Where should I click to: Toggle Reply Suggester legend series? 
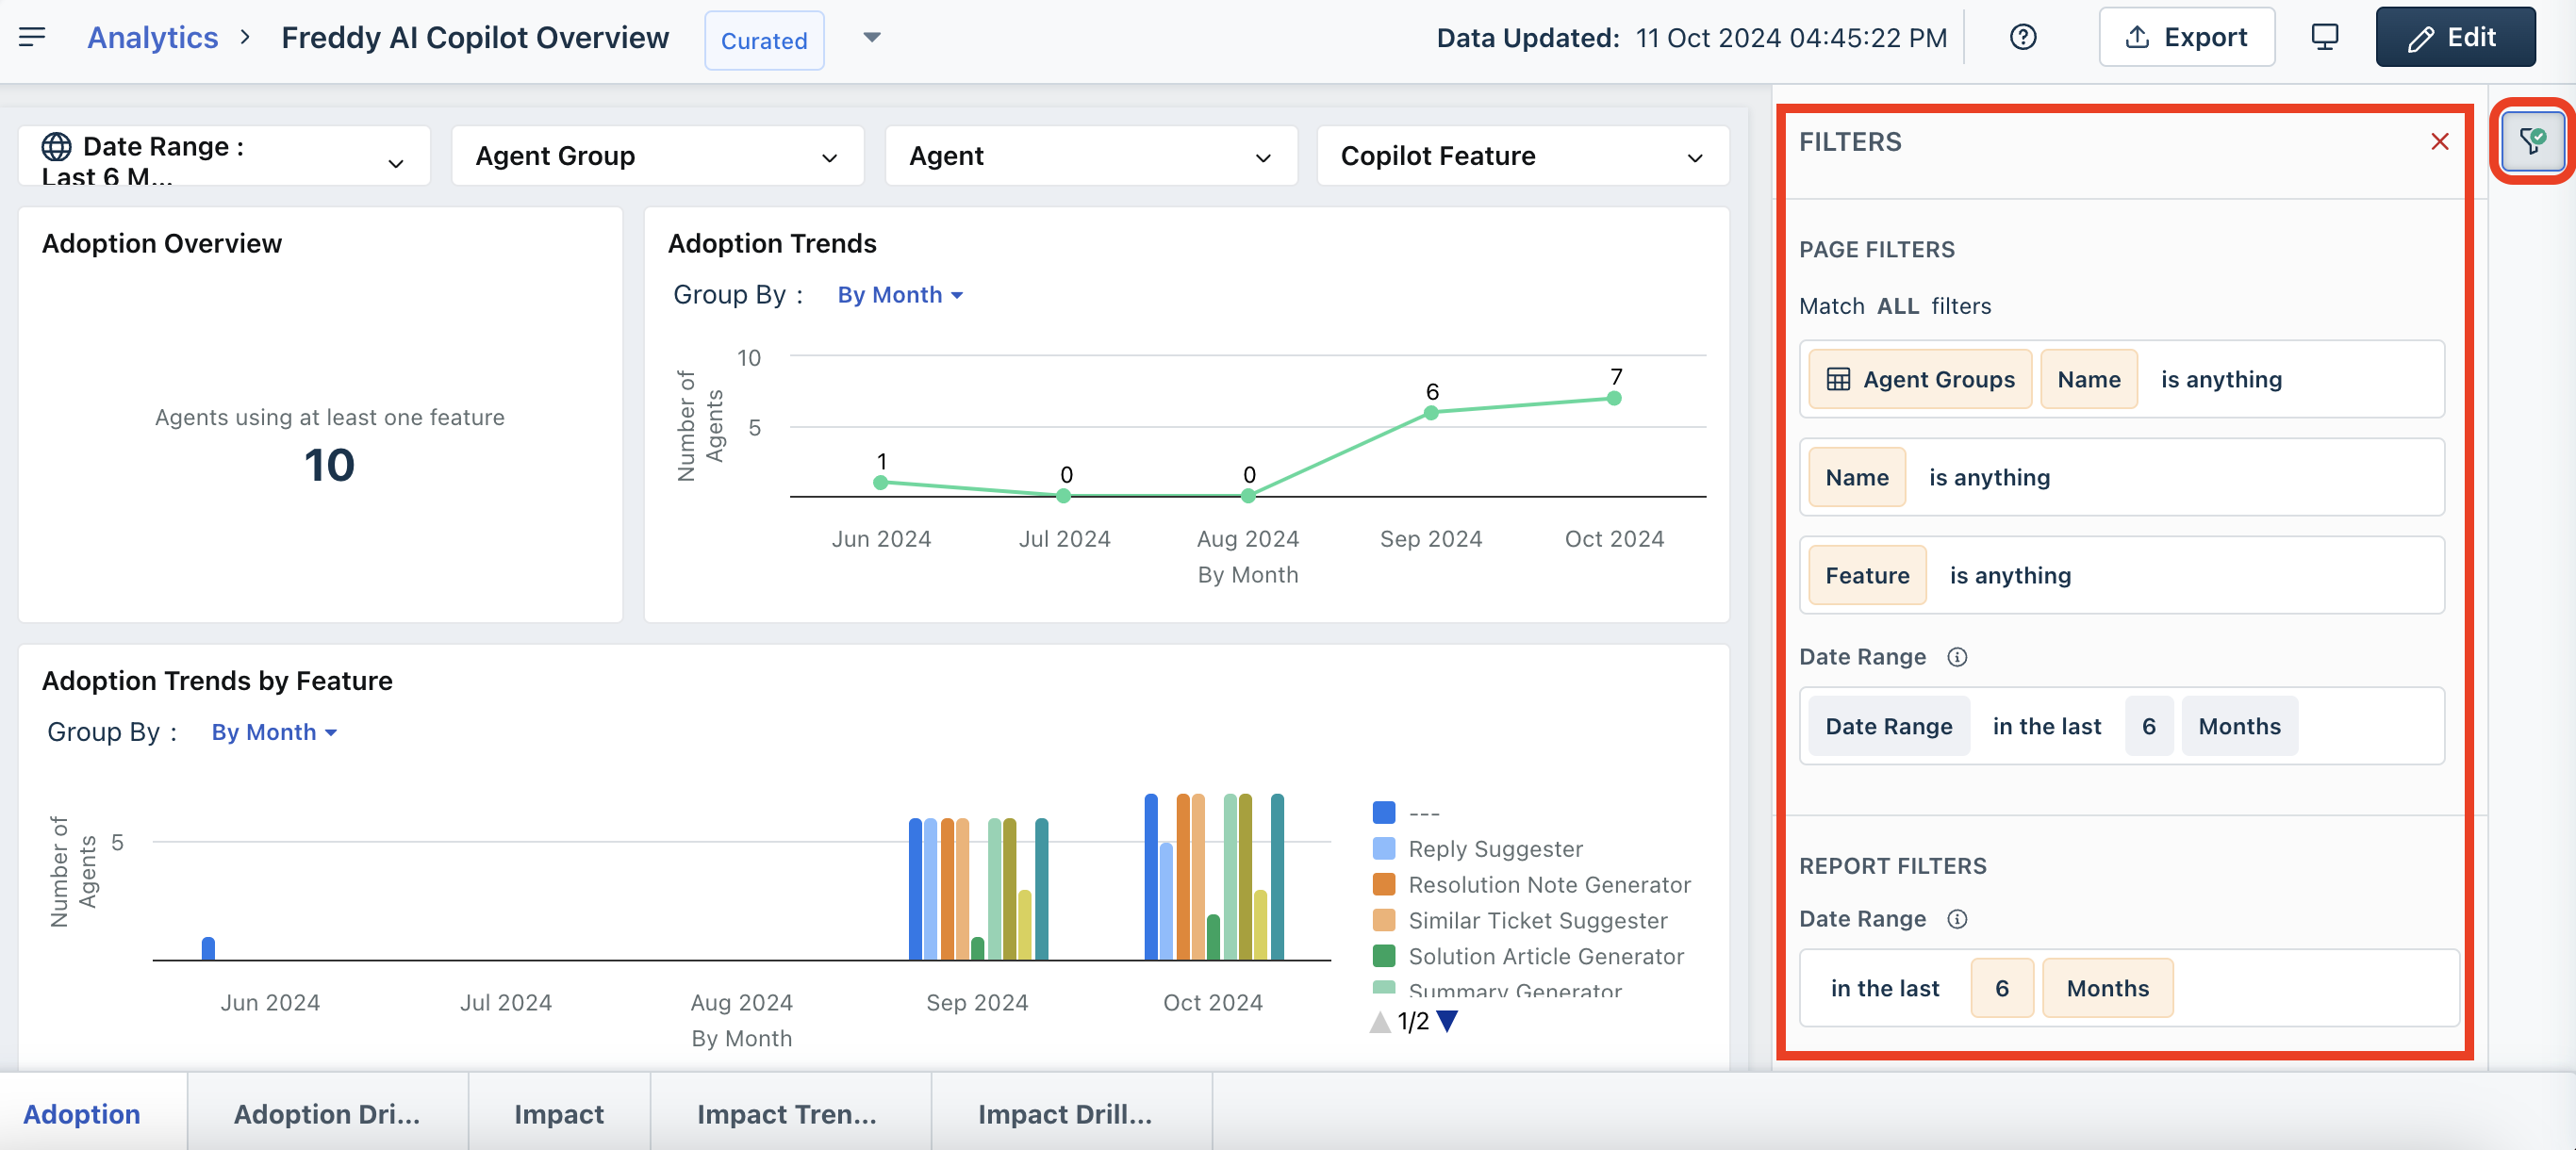(x=1495, y=849)
